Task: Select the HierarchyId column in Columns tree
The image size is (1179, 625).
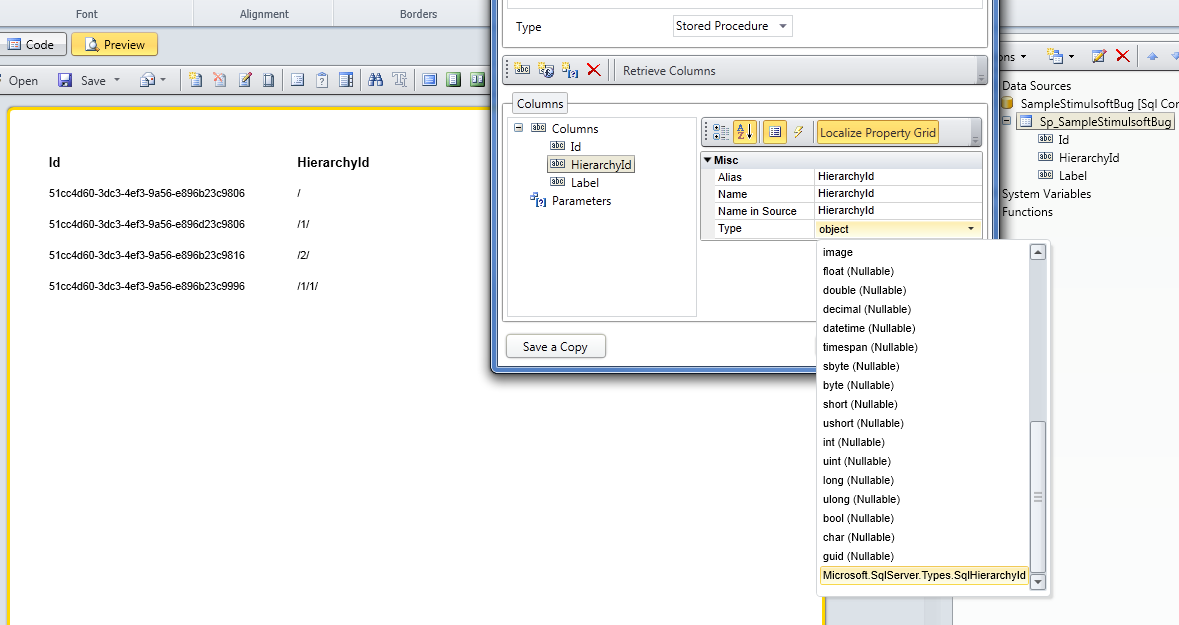Action: pos(601,165)
